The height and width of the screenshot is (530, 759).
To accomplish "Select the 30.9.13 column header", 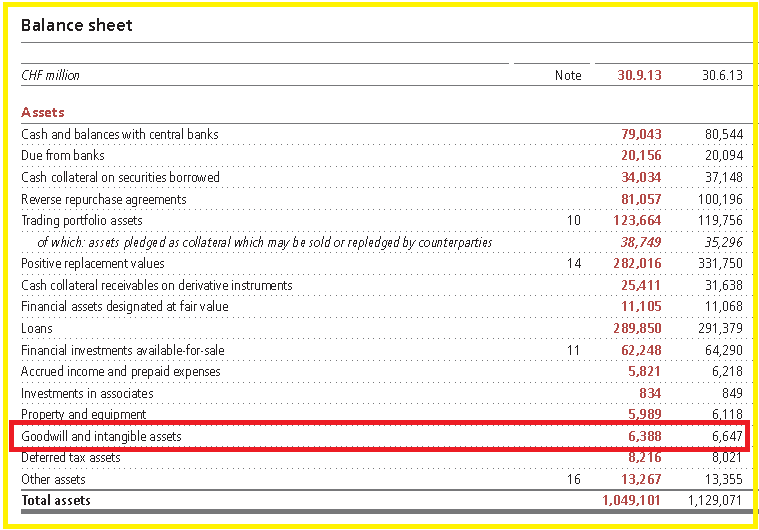I will pyautogui.click(x=639, y=75).
